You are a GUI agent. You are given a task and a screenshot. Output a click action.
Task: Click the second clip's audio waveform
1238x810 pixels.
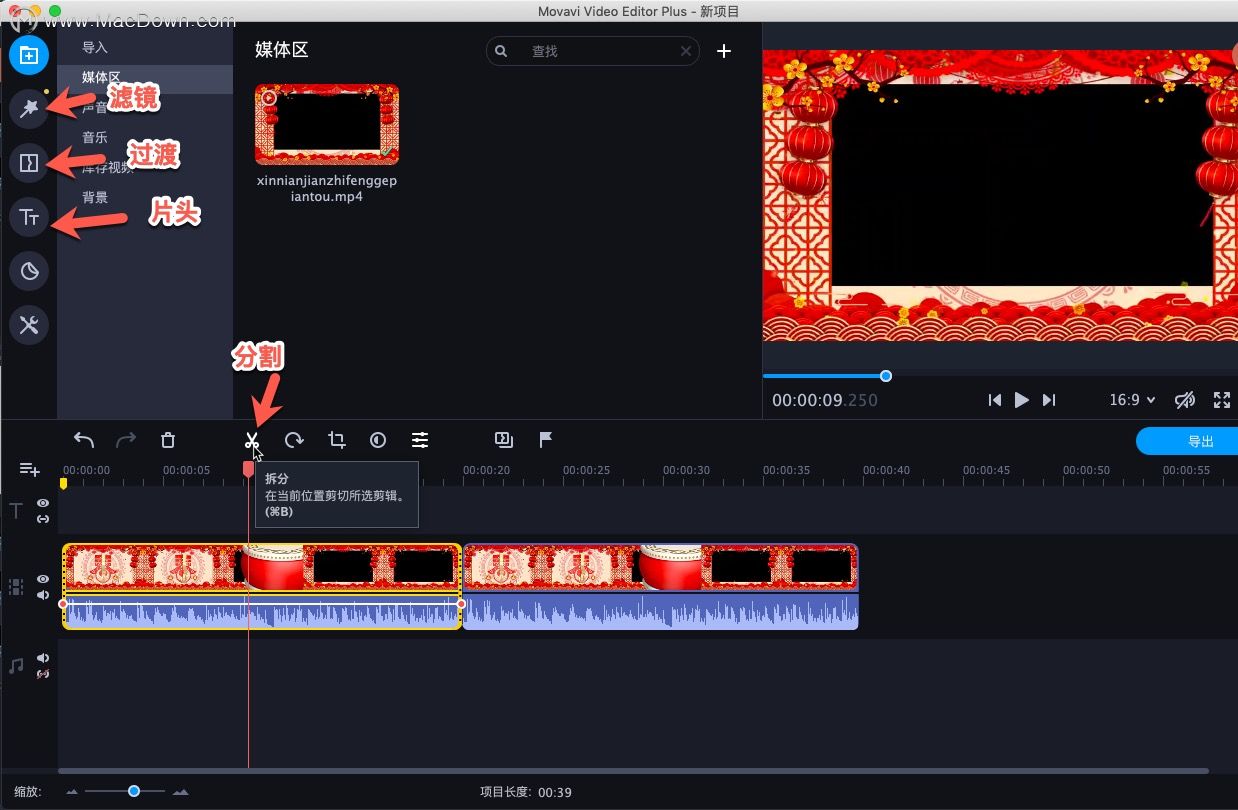(660, 611)
